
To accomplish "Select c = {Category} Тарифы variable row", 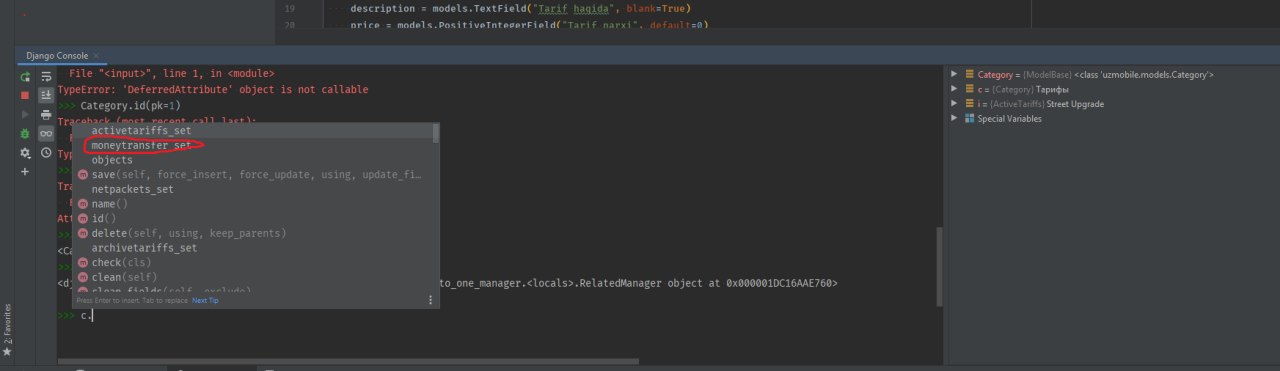I will 1113,89.
